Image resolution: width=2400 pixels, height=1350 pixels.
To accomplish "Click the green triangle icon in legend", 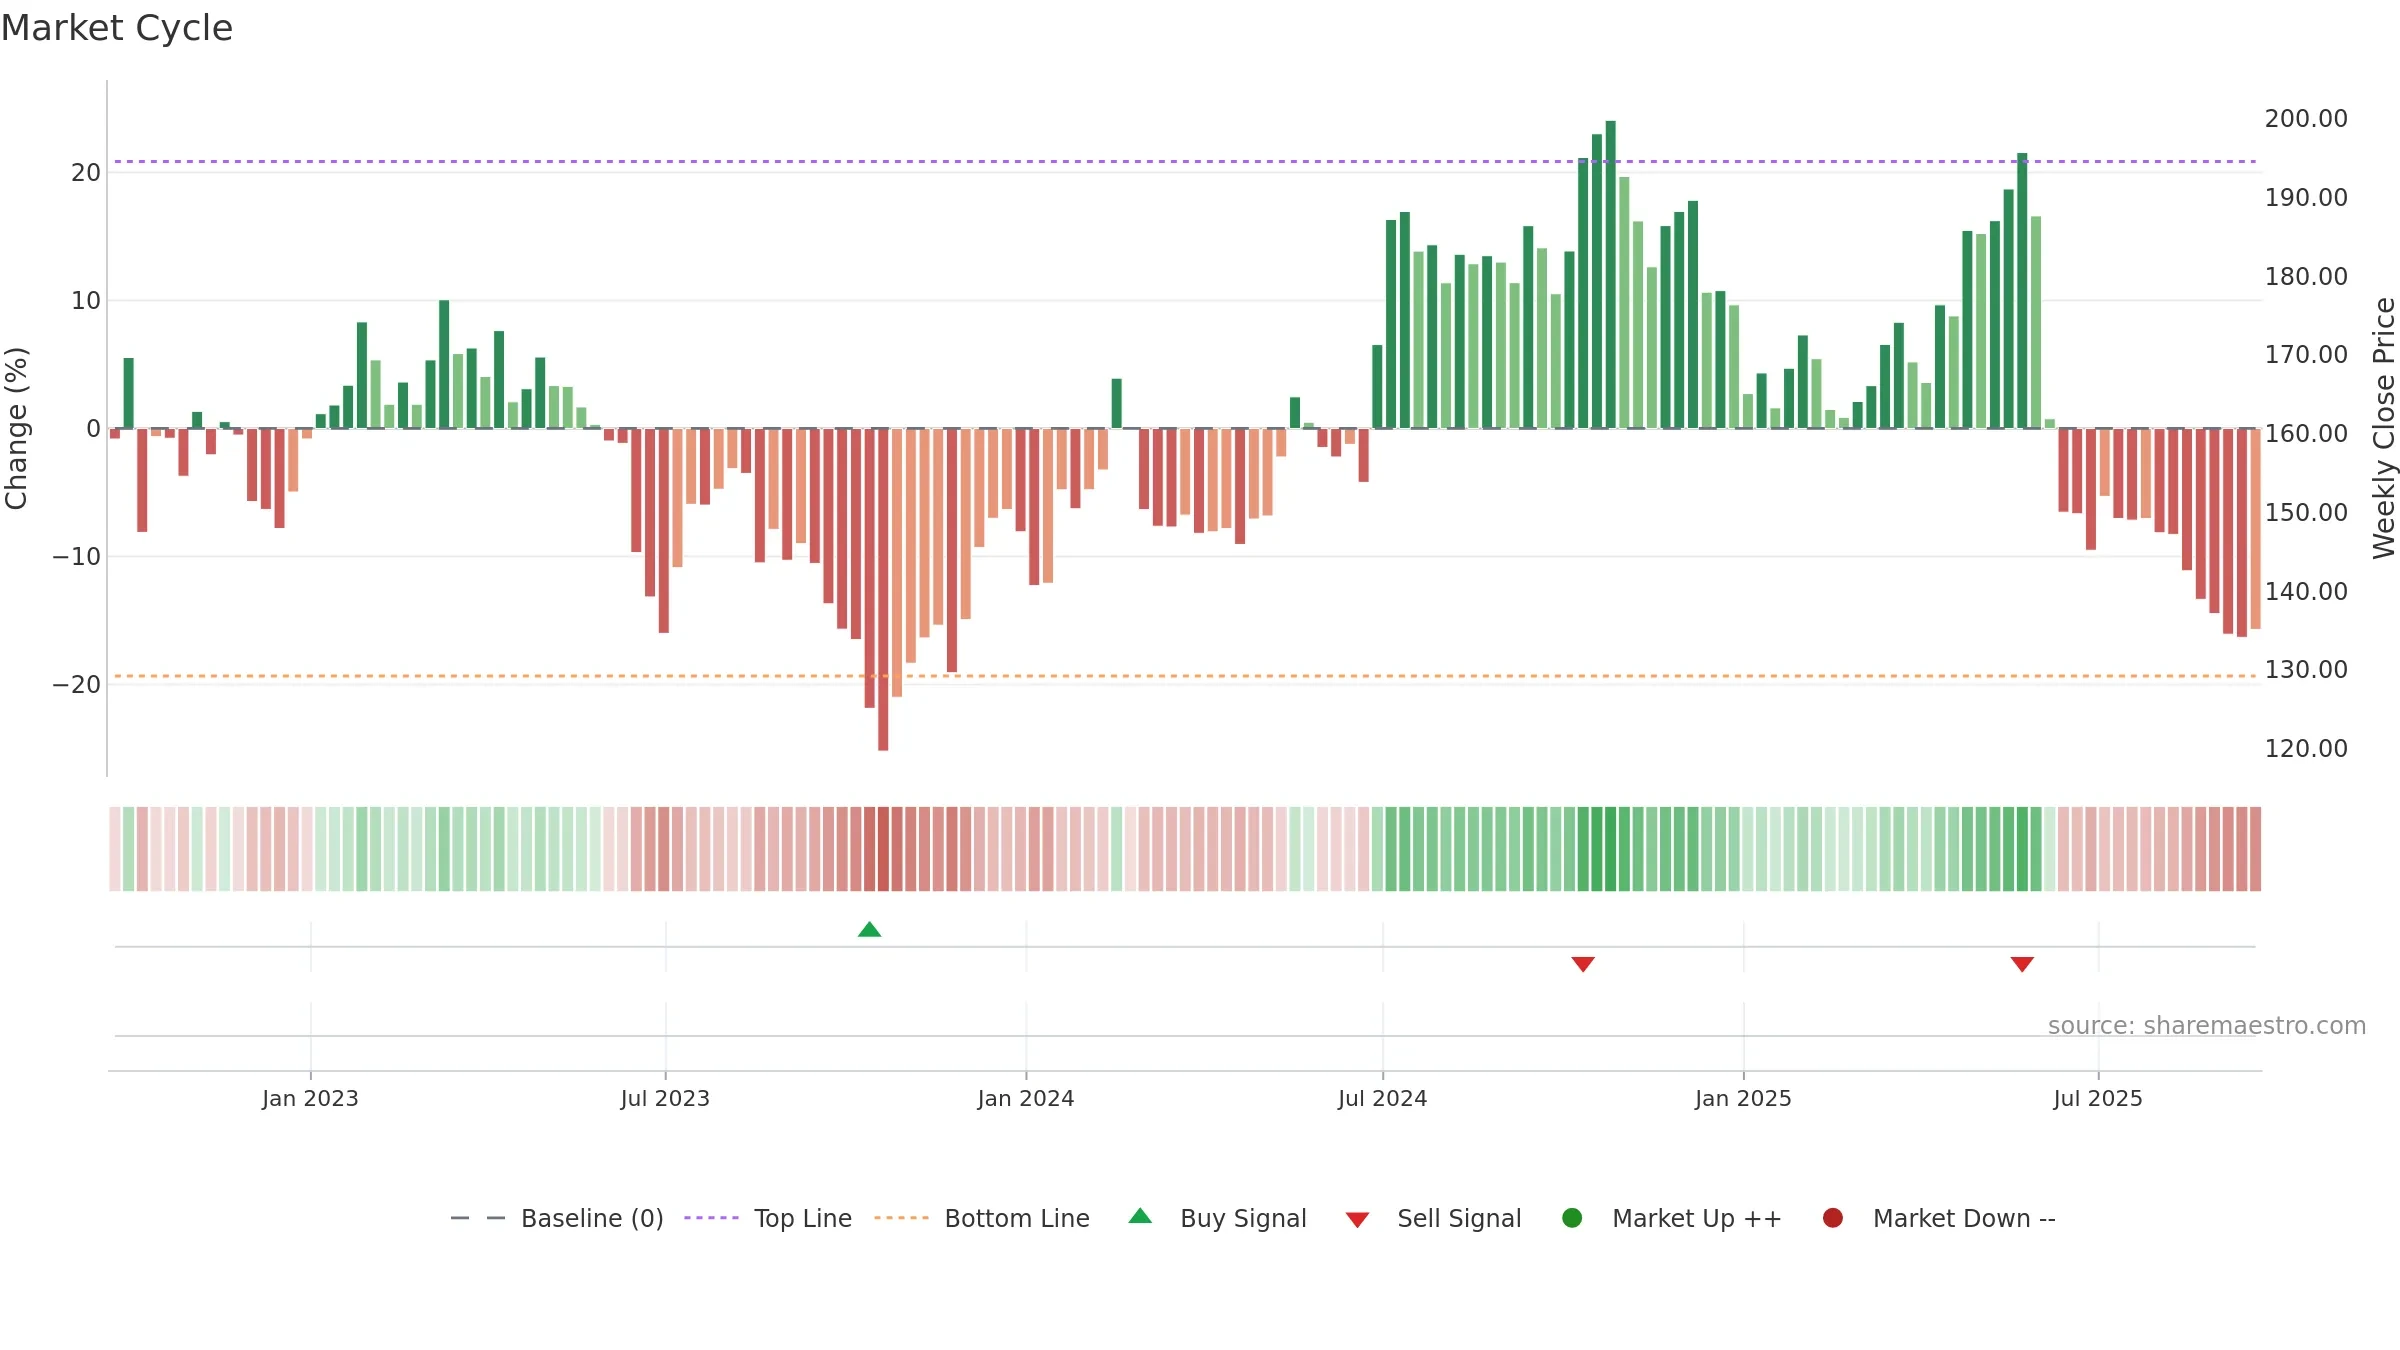I will pyautogui.click(x=1140, y=1216).
